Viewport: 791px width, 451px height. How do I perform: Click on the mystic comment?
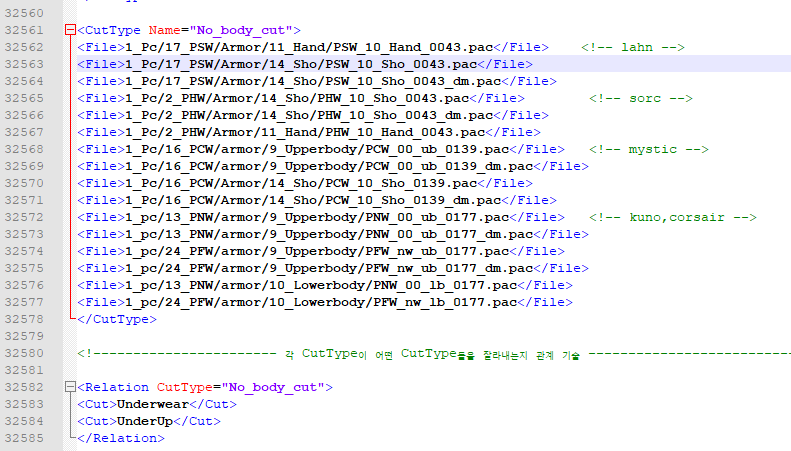tap(648, 149)
